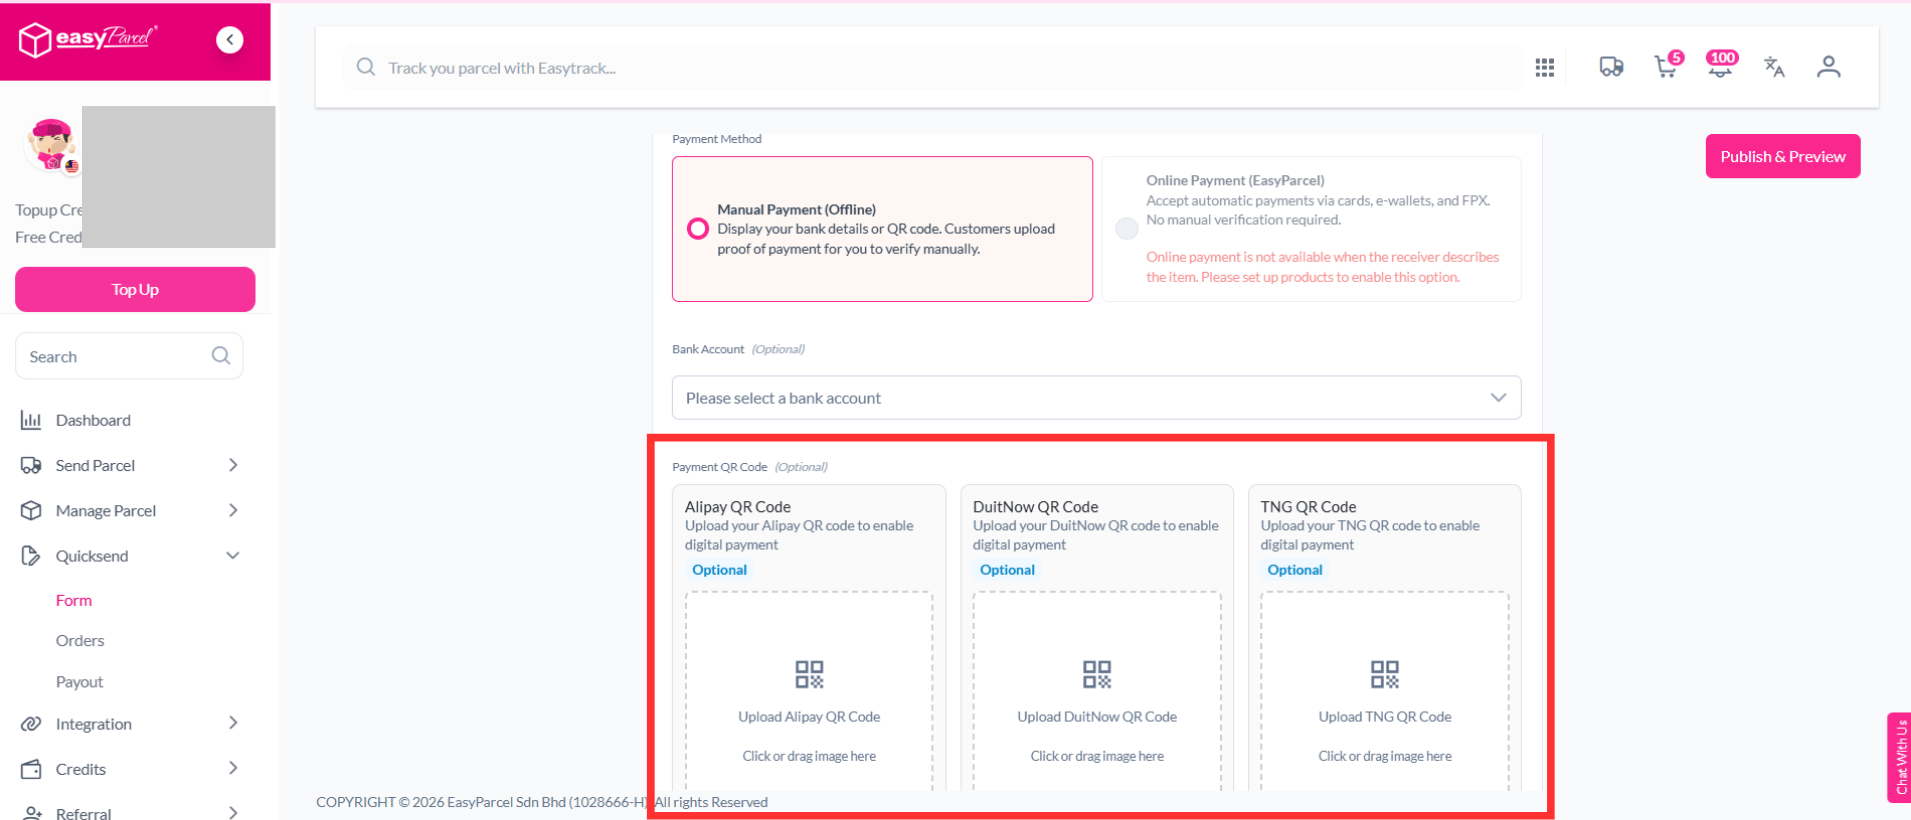
Task: Click Optional tag under TNG card
Action: click(1295, 570)
